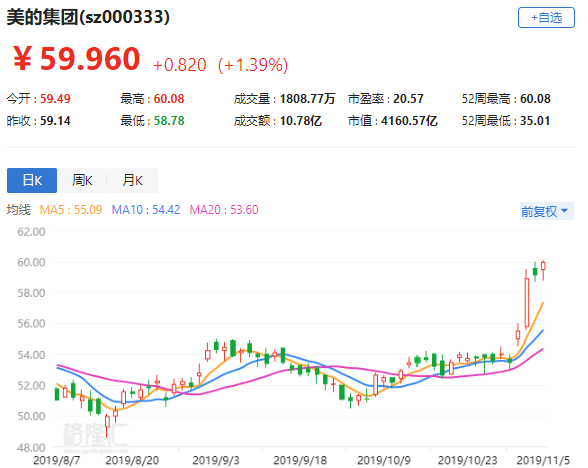Click the 成交额 value 10.78亿
588x468 pixels.
coord(301,121)
